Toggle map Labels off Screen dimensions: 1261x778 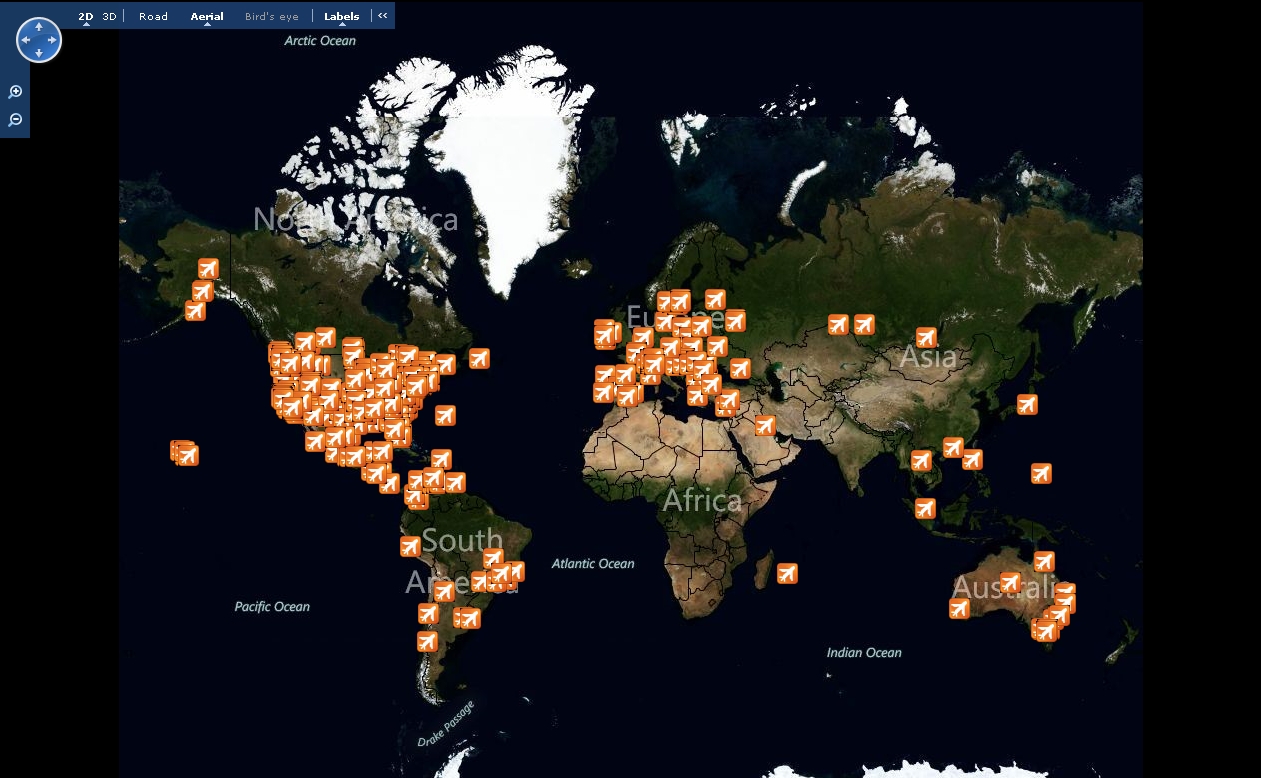pyautogui.click(x=340, y=16)
